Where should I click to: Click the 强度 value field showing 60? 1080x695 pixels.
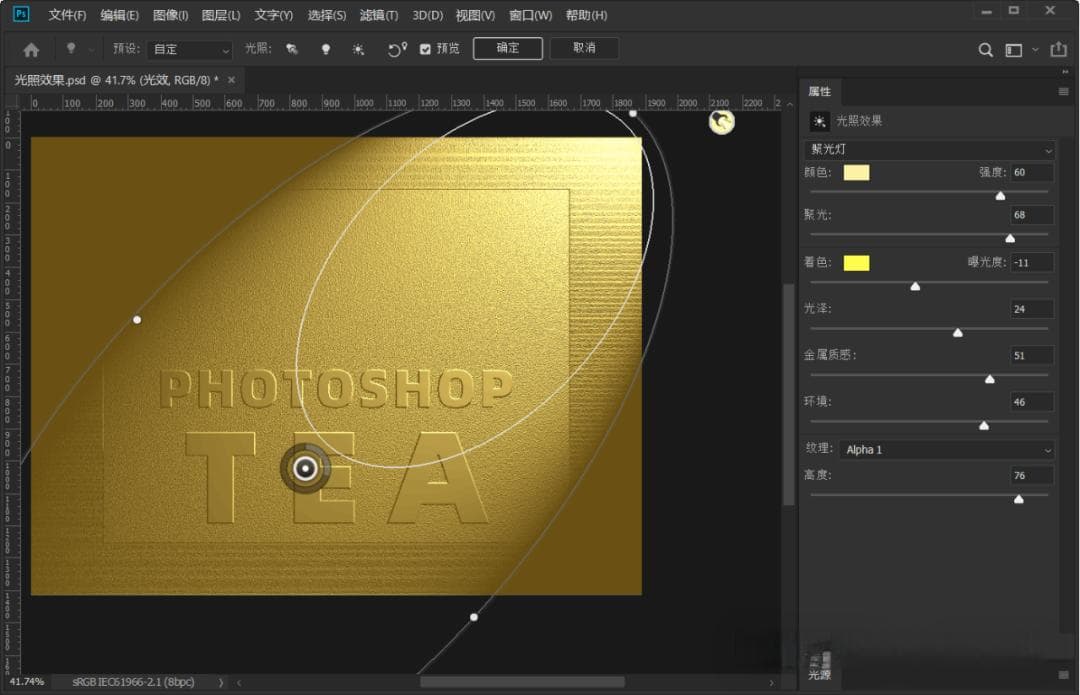pyautogui.click(x=1032, y=172)
